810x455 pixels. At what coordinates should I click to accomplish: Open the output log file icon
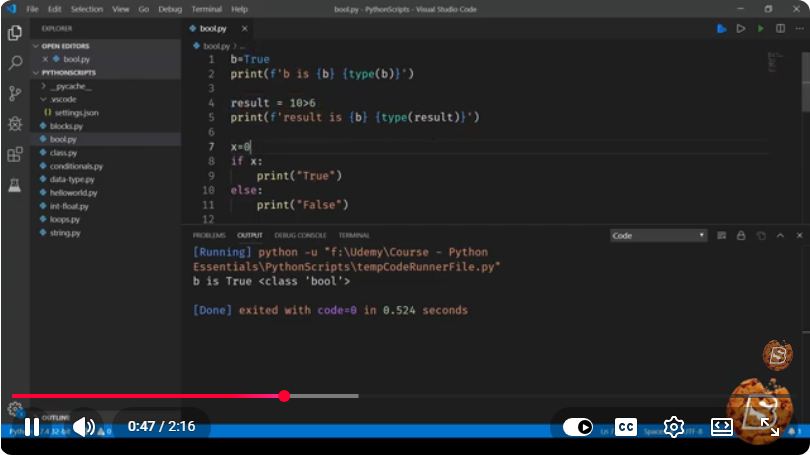click(x=761, y=236)
